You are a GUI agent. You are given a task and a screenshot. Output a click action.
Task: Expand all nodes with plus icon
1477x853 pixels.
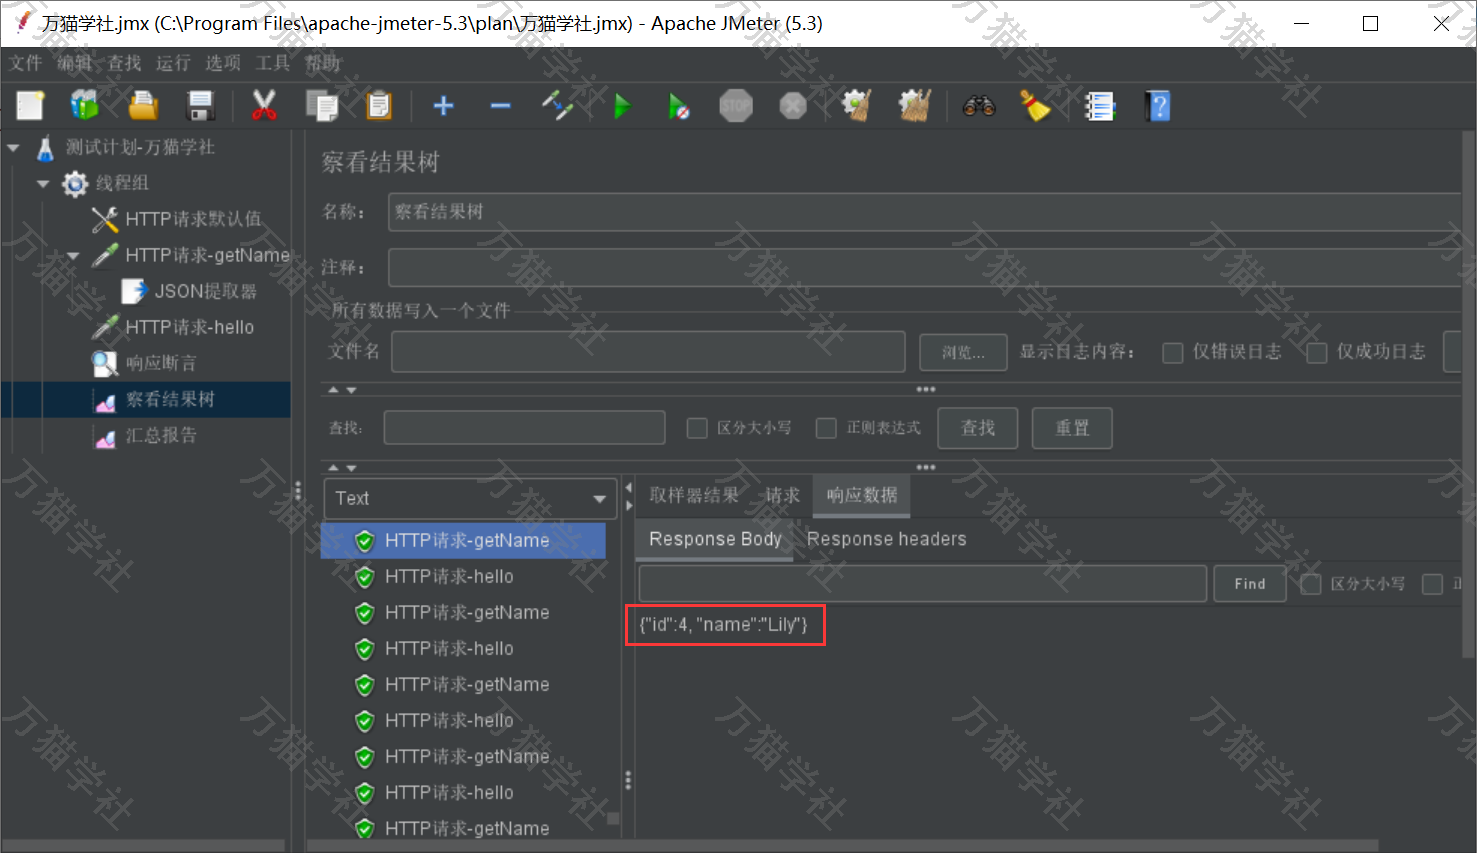(443, 106)
